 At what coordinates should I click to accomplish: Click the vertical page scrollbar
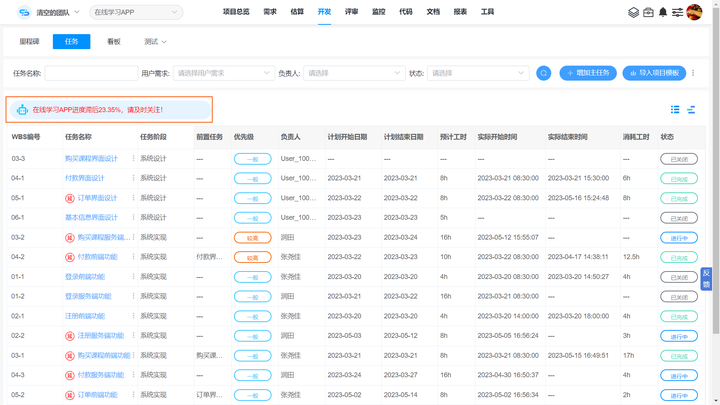point(715,170)
